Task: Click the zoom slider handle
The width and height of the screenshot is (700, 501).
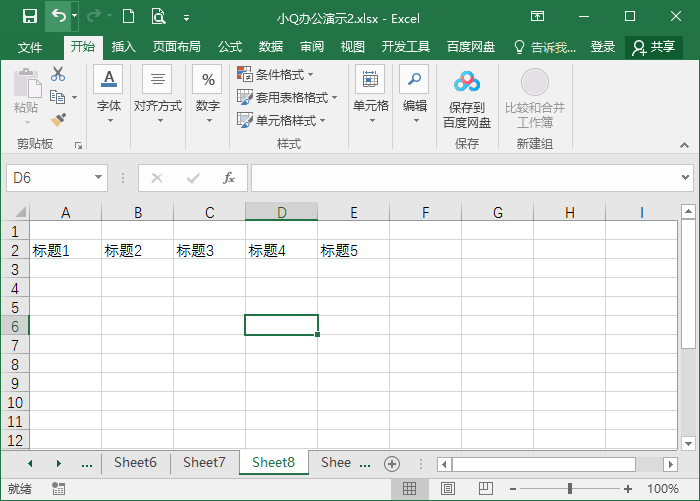Action: [x=570, y=489]
